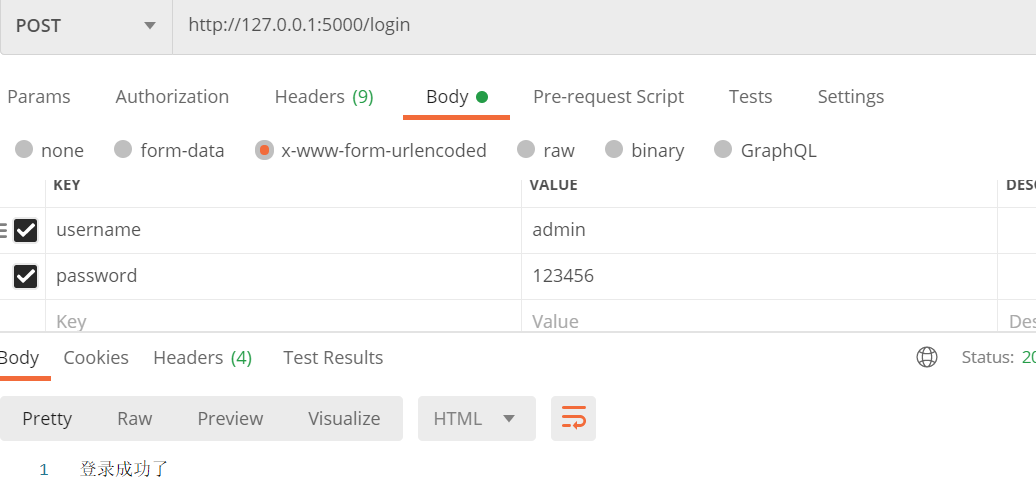The height and width of the screenshot is (504, 1036).
Task: Click the empty Key placeholder field
Action: (280, 321)
